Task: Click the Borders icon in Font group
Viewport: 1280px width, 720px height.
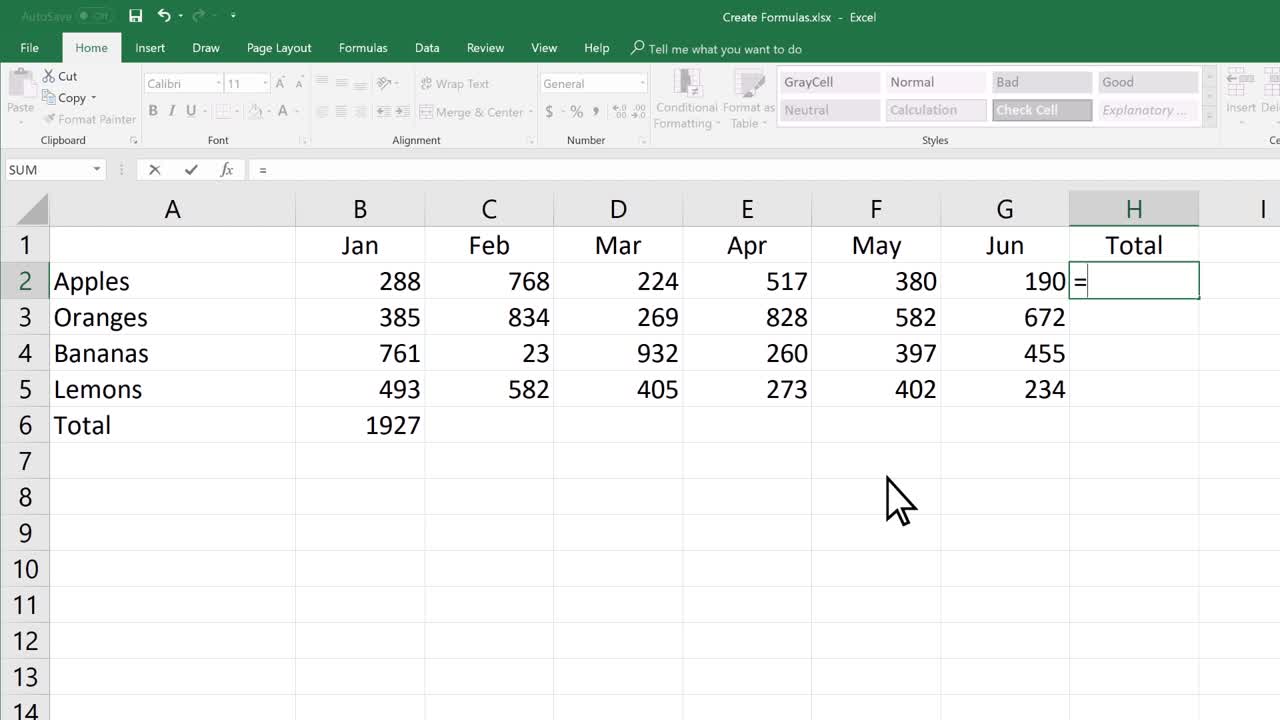Action: pyautogui.click(x=225, y=111)
